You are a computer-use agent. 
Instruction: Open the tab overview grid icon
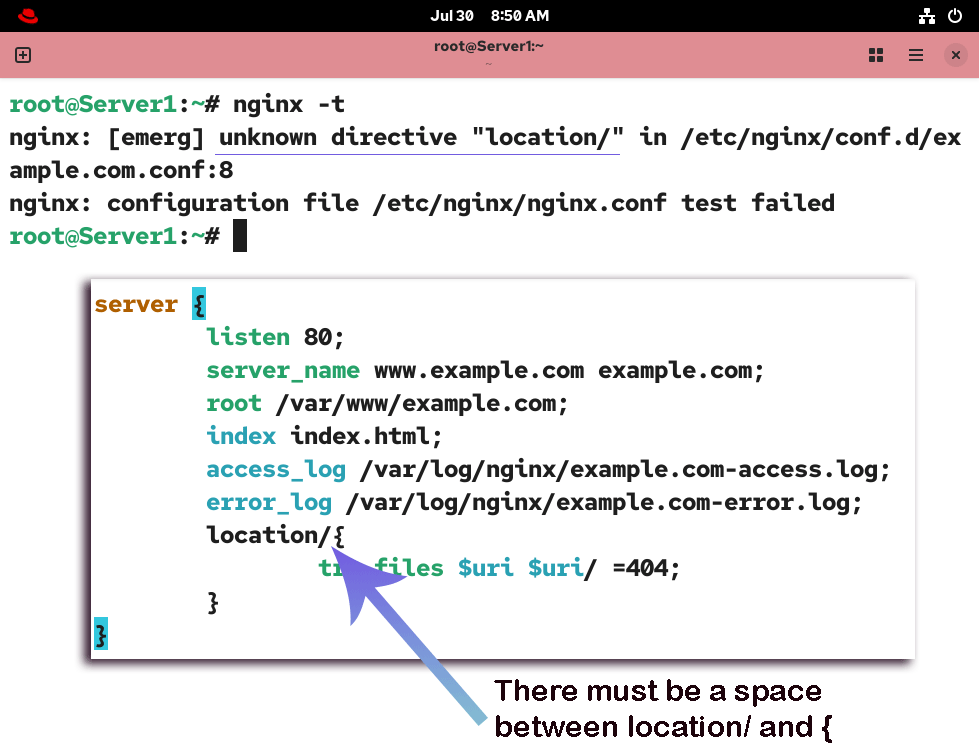(x=876, y=55)
